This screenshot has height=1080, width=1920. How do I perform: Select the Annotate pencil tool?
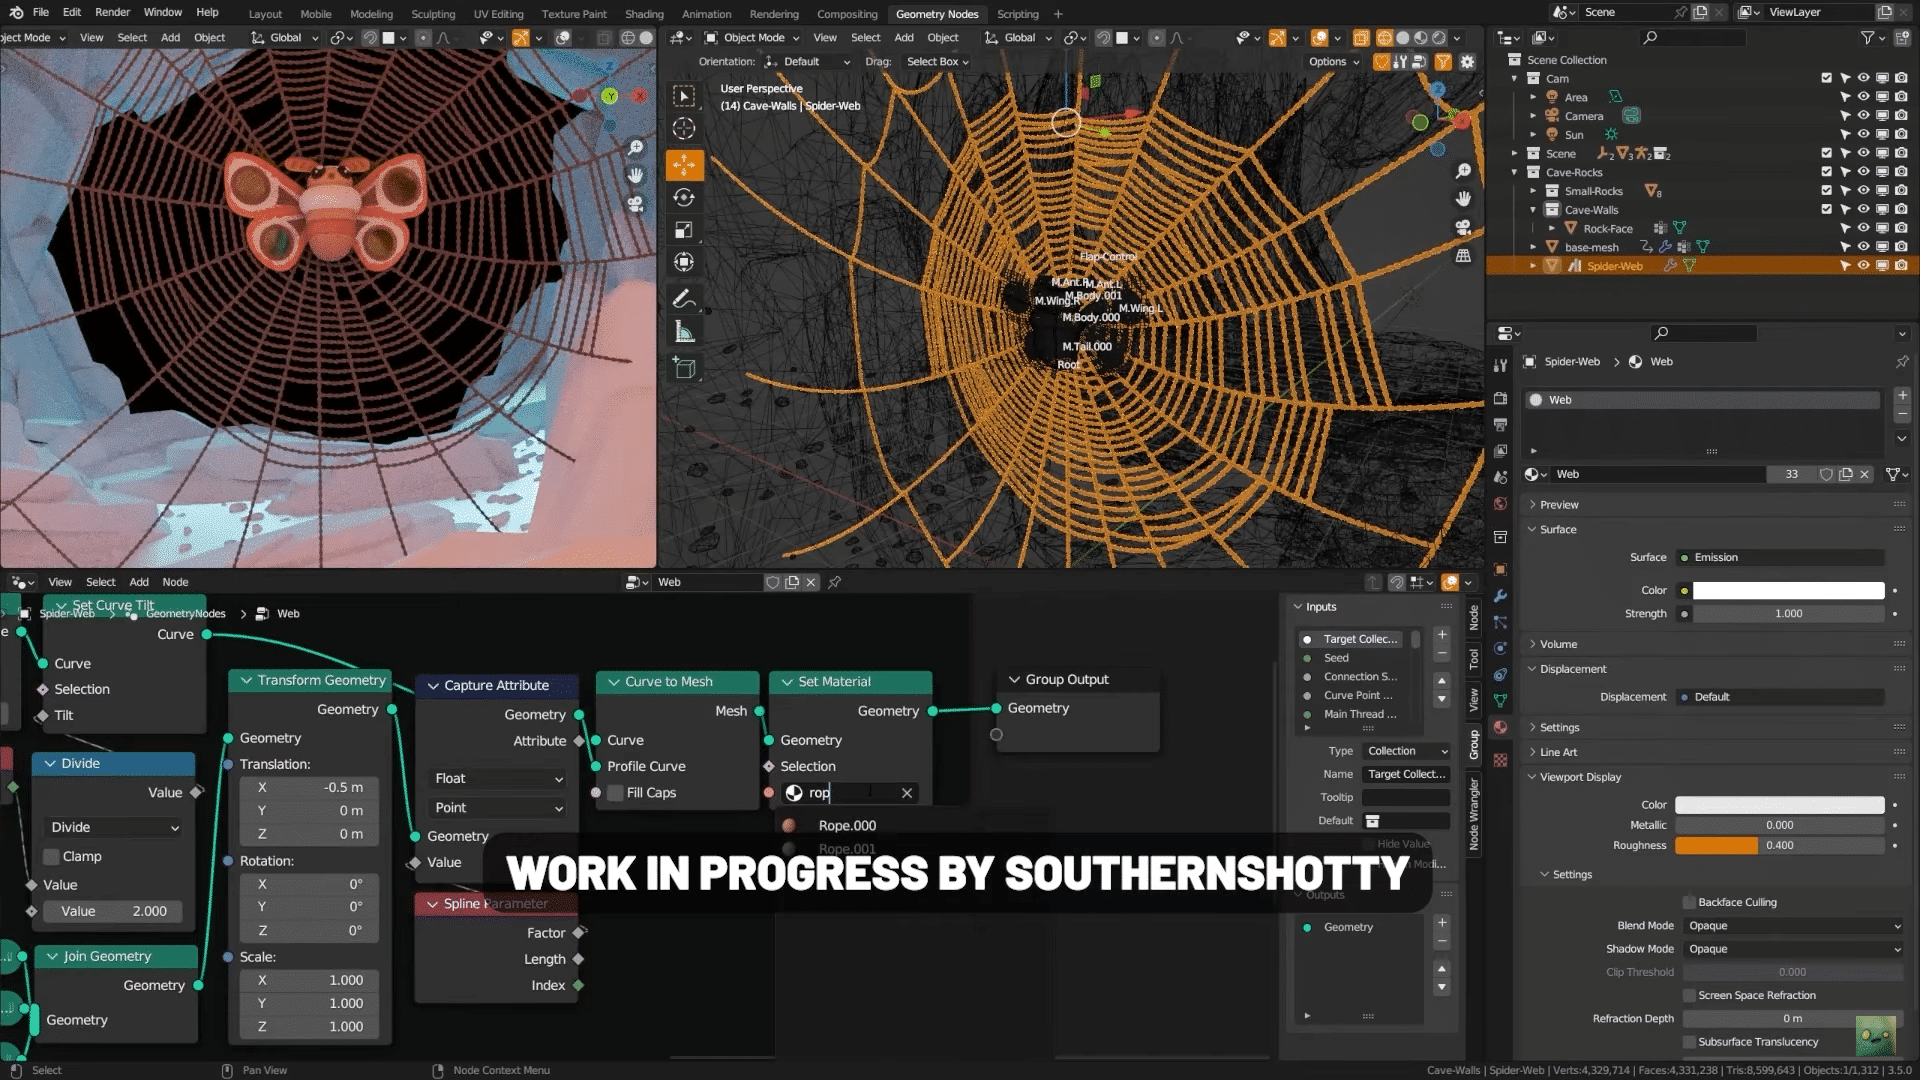tap(684, 299)
